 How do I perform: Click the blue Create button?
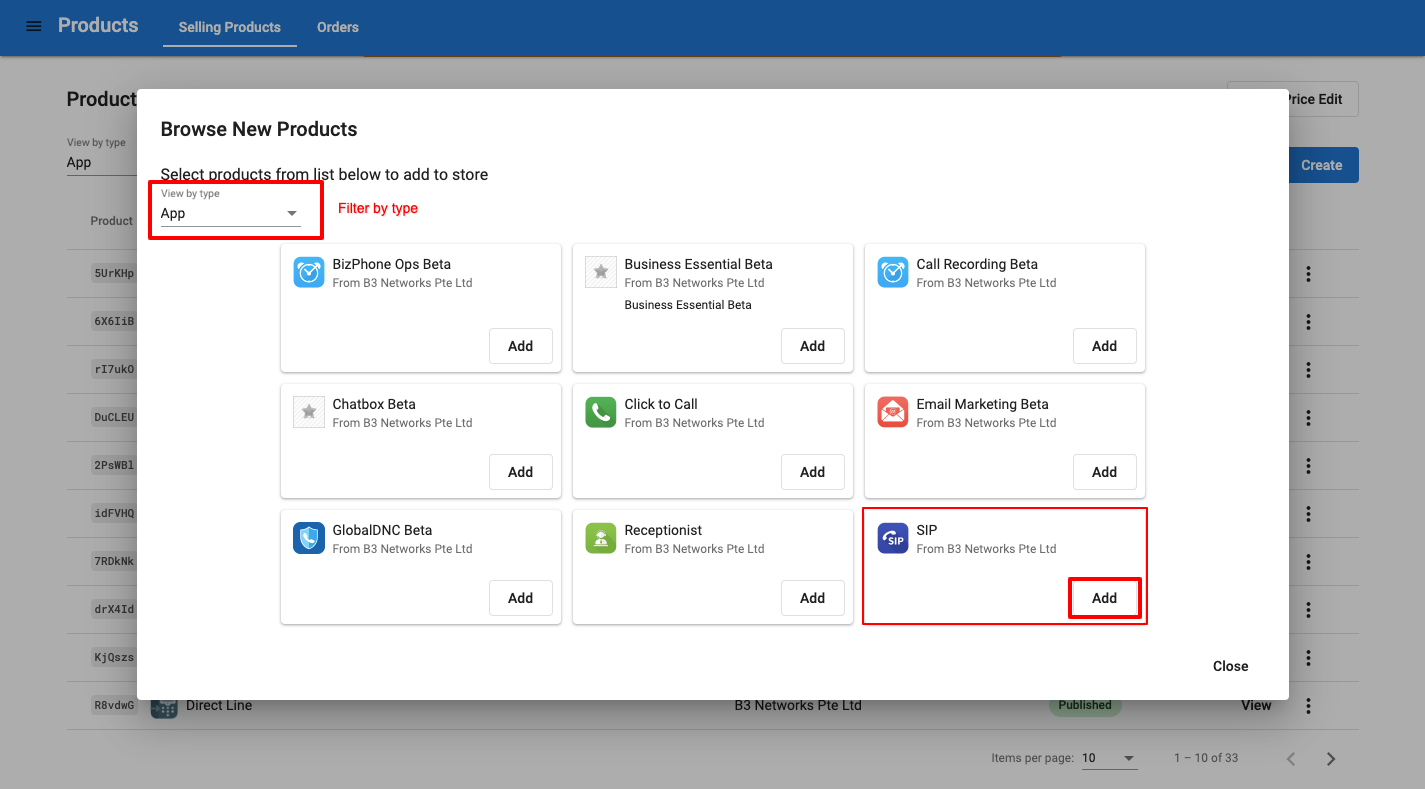point(1323,165)
